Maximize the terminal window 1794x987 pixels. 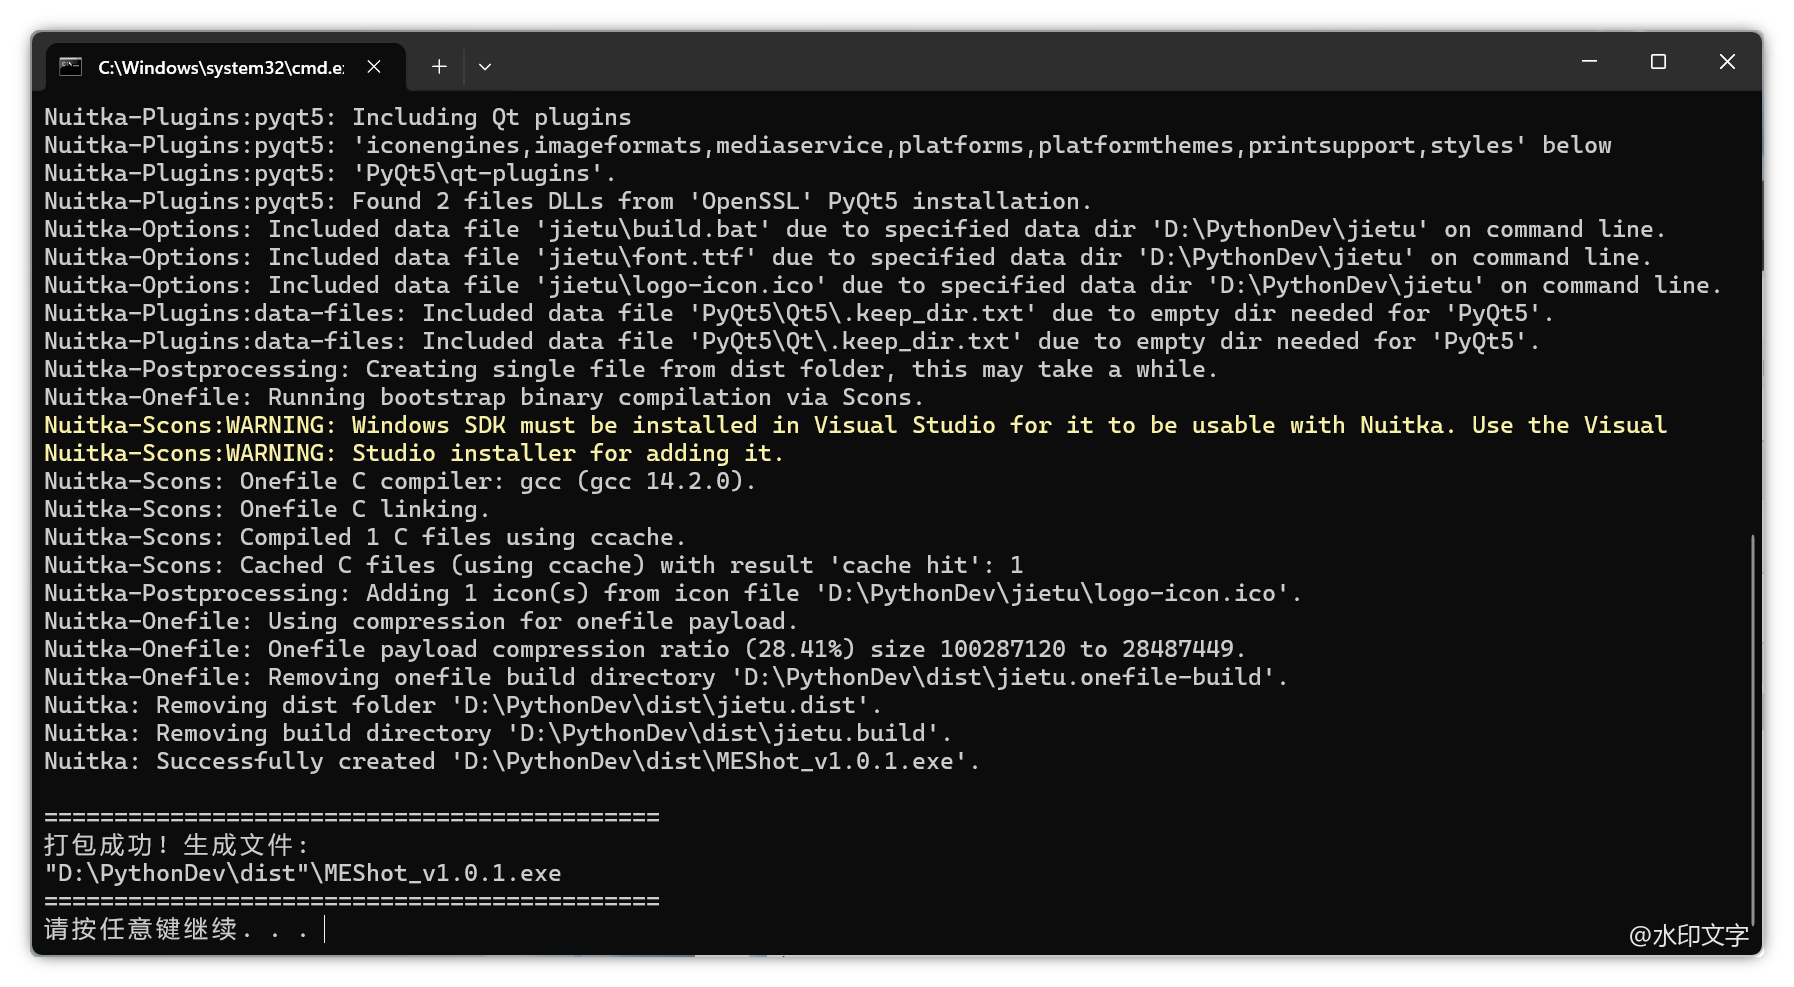coord(1658,62)
